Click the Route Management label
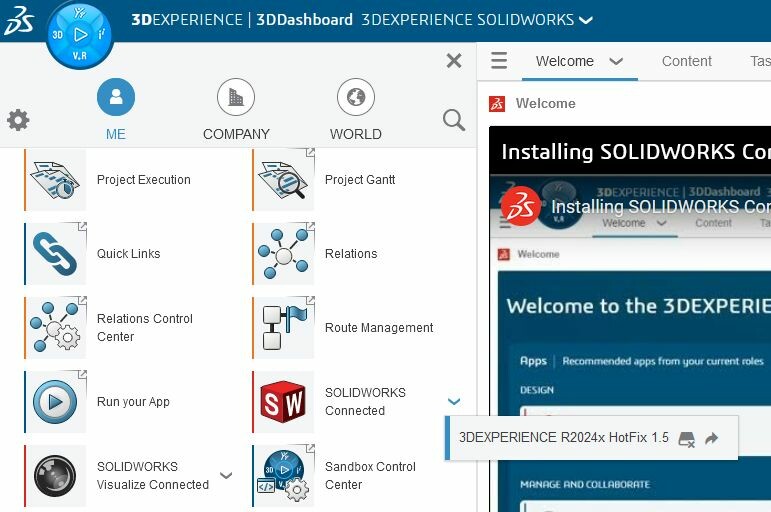 click(x=379, y=328)
